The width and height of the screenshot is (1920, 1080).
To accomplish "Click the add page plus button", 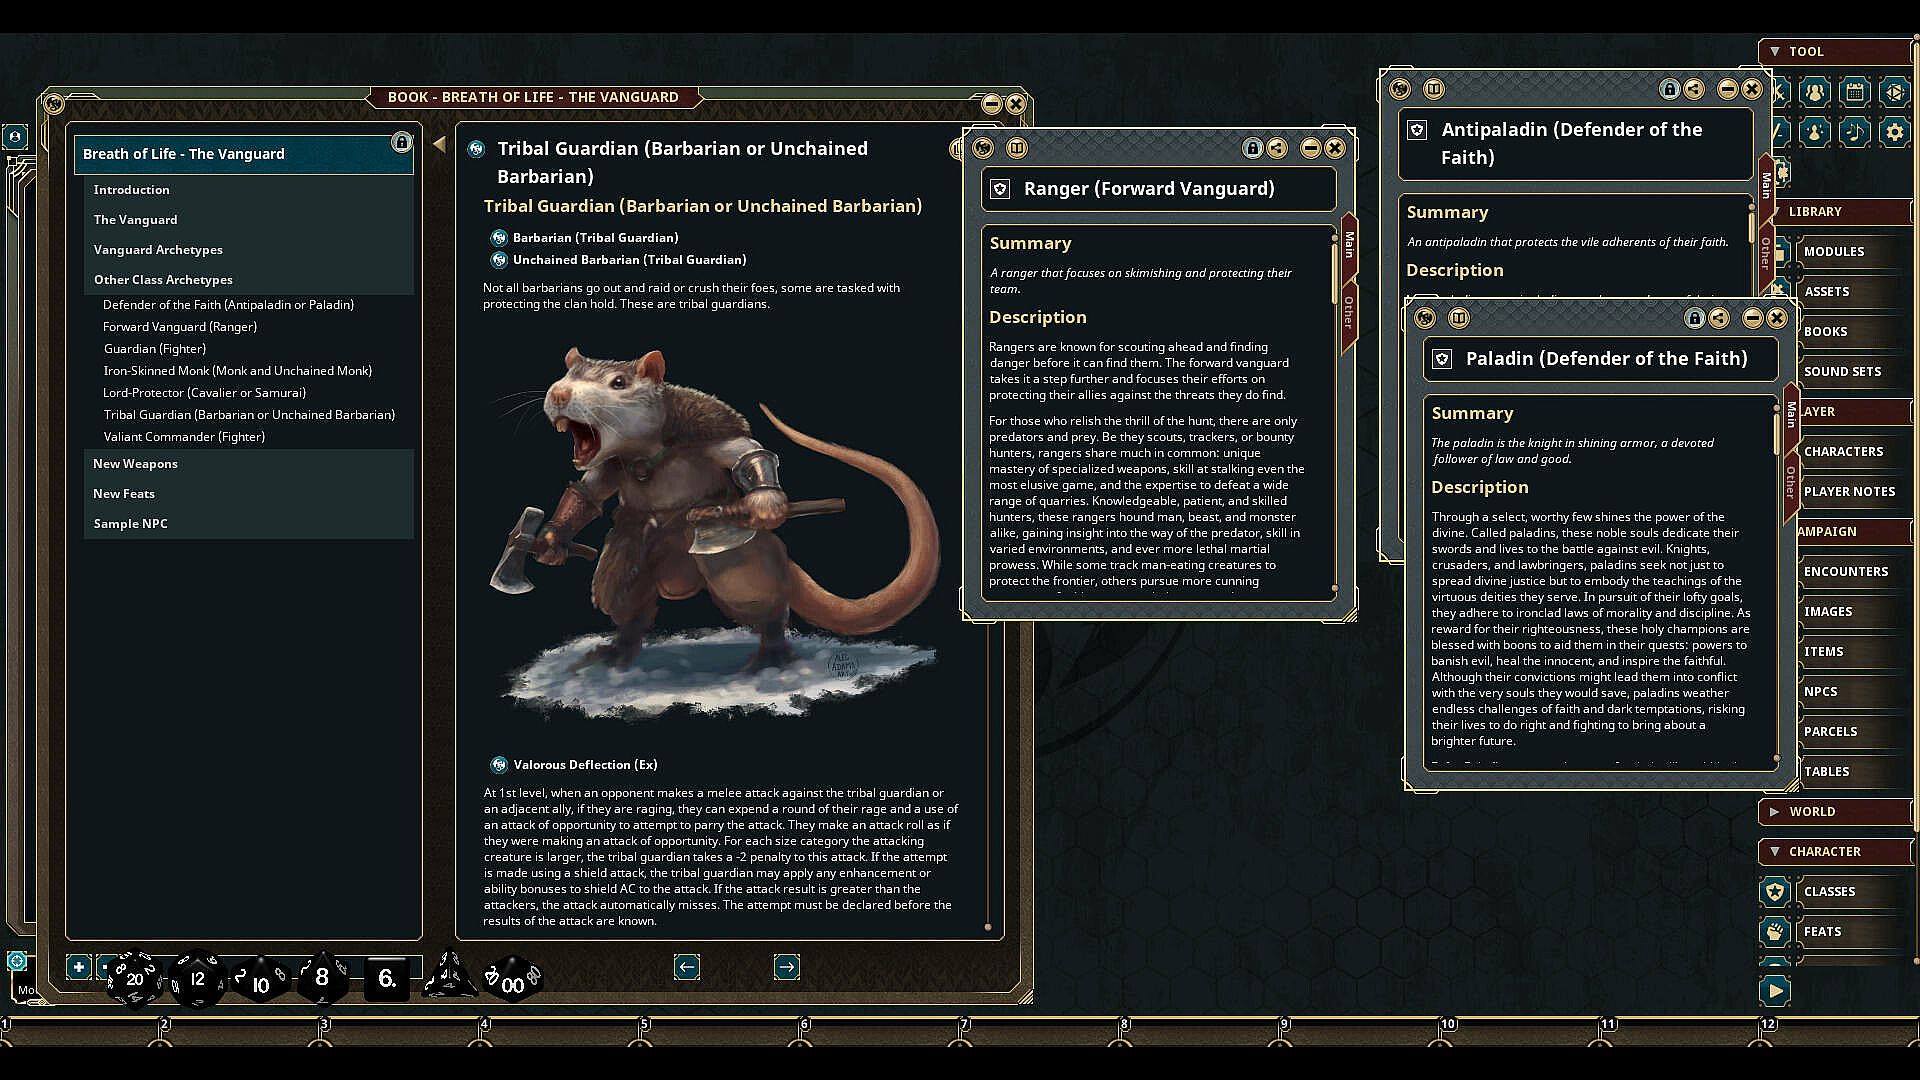I will click(78, 967).
